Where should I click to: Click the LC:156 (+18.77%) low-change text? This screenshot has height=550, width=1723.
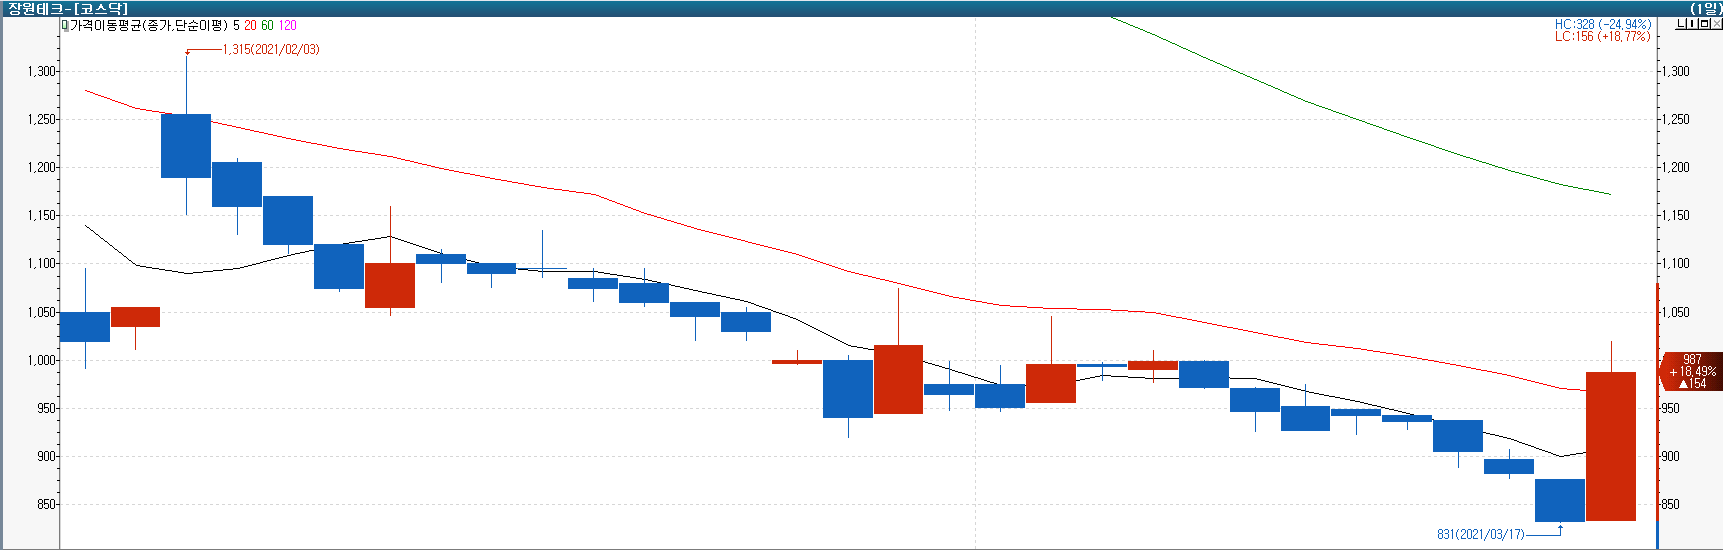coord(1602,37)
